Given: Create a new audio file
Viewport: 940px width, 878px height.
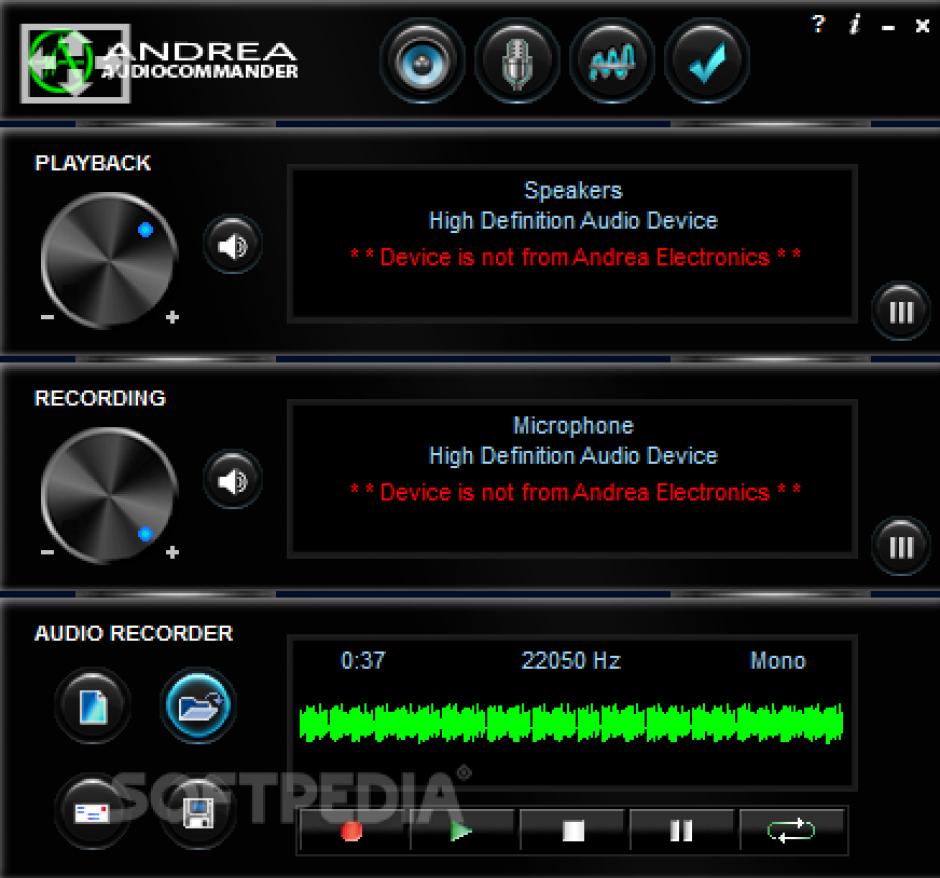Looking at the screenshot, I should click(93, 706).
